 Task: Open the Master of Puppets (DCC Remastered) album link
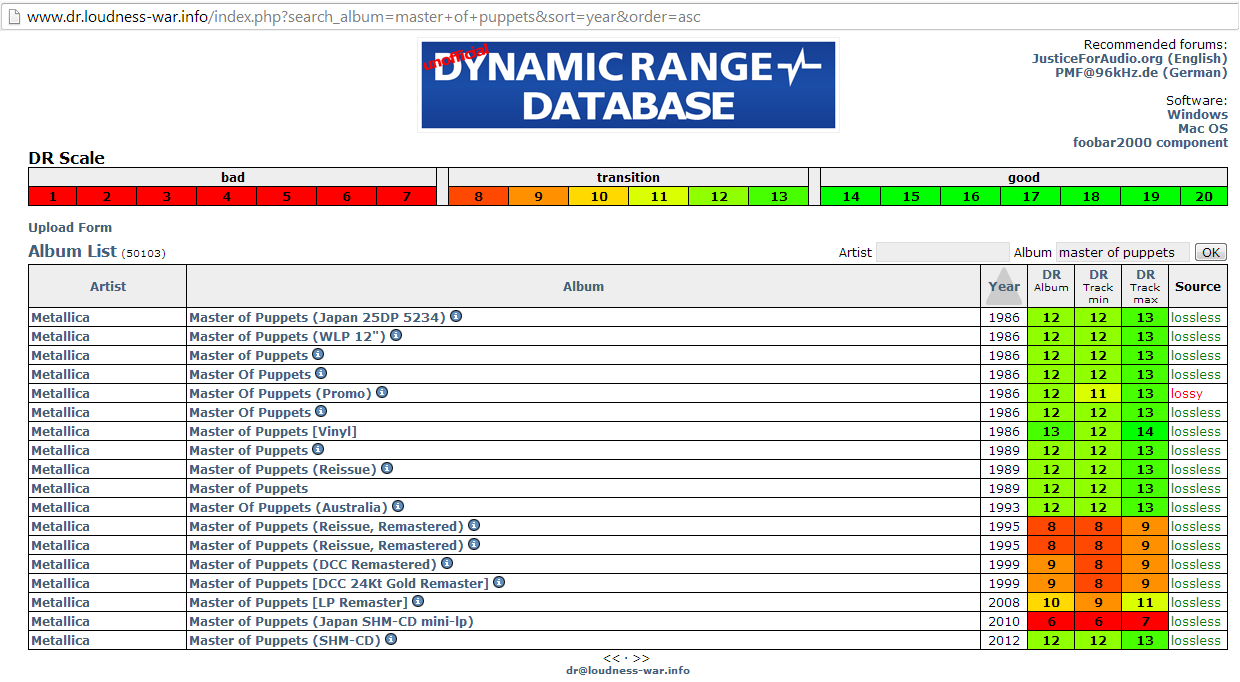point(313,564)
